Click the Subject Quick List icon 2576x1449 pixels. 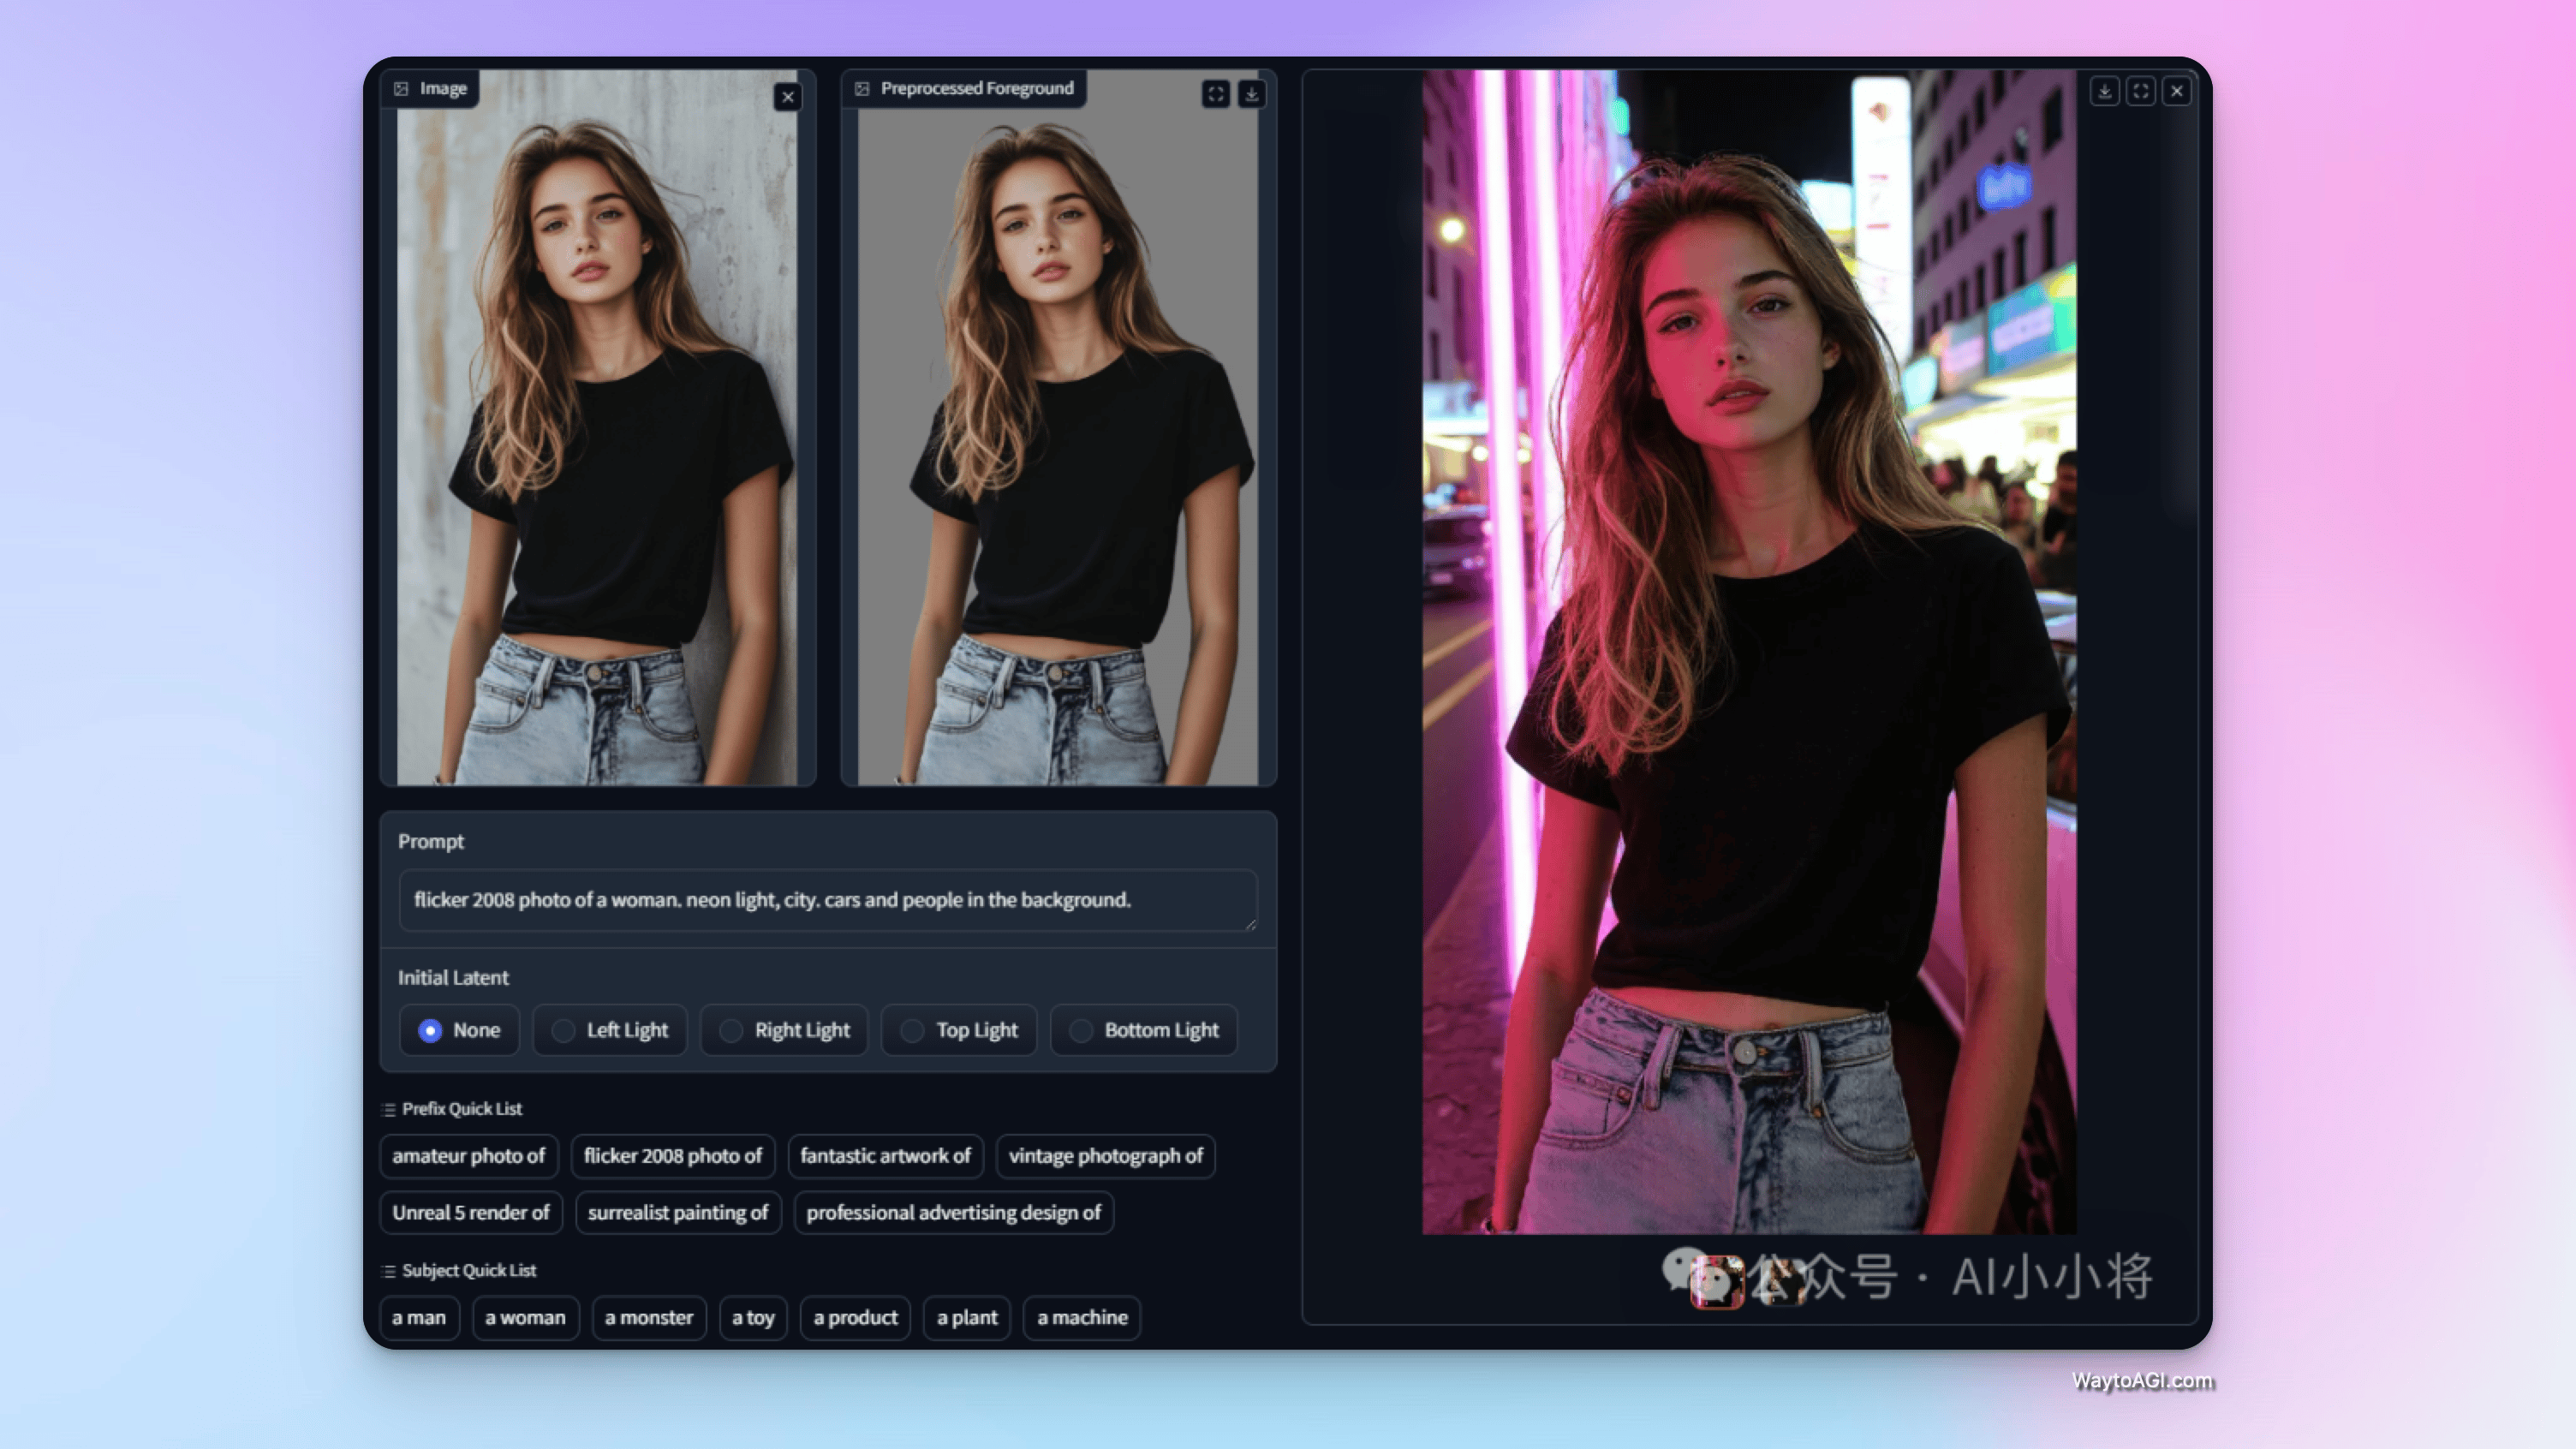tap(389, 1271)
